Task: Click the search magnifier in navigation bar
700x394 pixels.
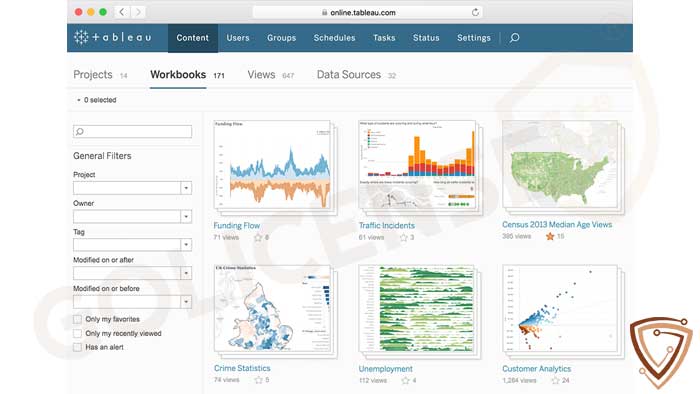Action: pyautogui.click(x=514, y=37)
